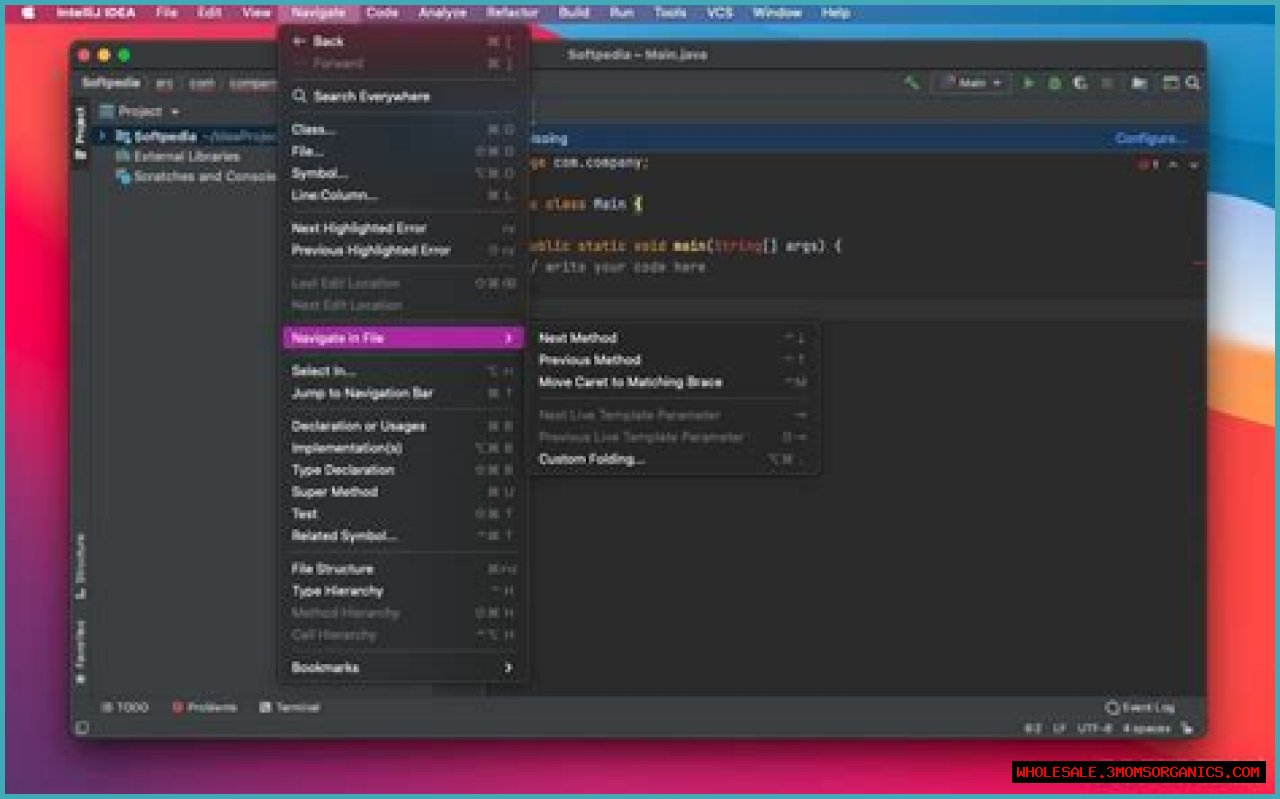The height and width of the screenshot is (799, 1280).
Task: Choose Type Declaration menu entry
Action: 403,470
